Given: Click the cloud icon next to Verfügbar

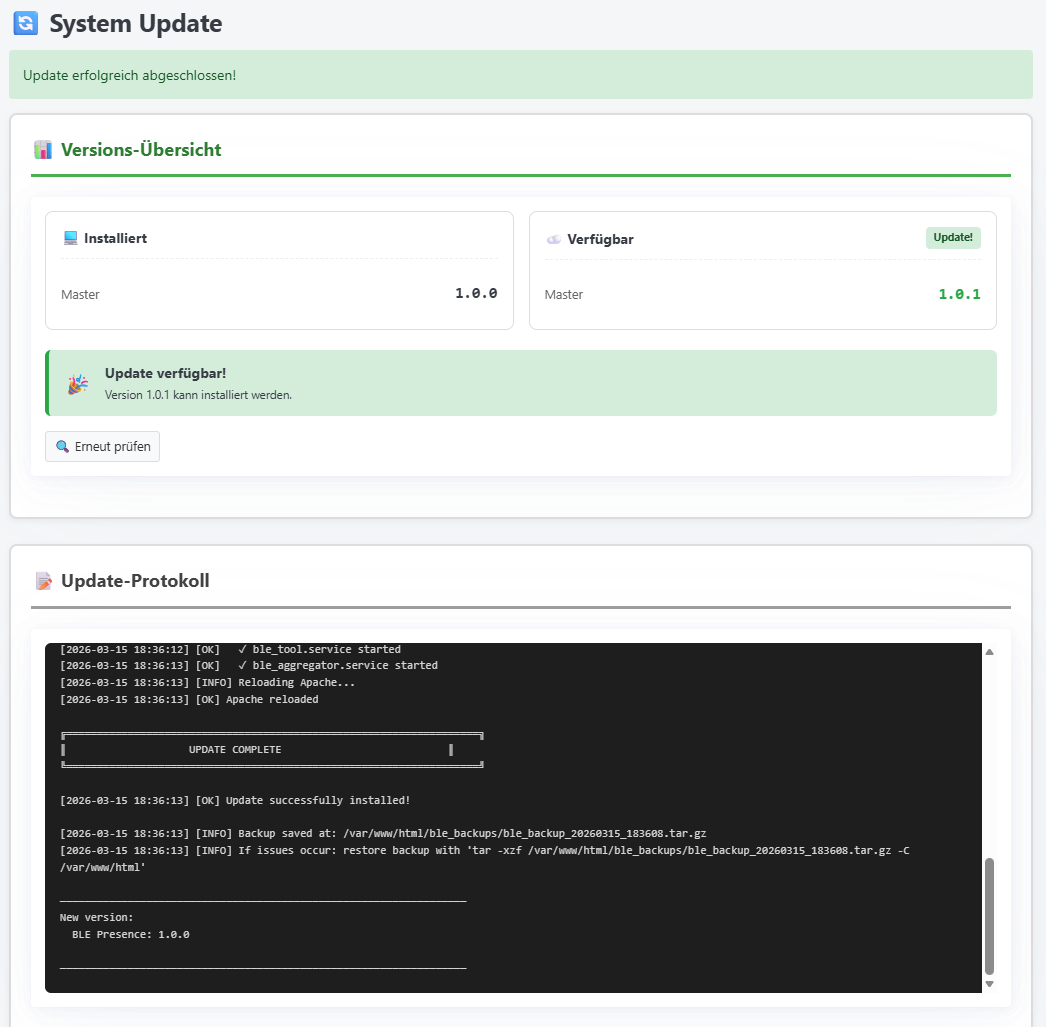Looking at the screenshot, I should click(x=554, y=240).
